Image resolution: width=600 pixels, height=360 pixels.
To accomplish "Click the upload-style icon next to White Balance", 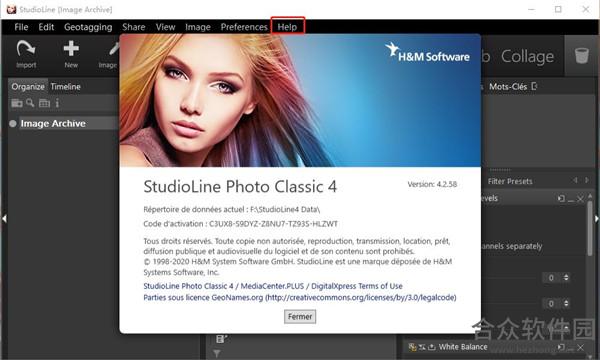I will click(432, 347).
